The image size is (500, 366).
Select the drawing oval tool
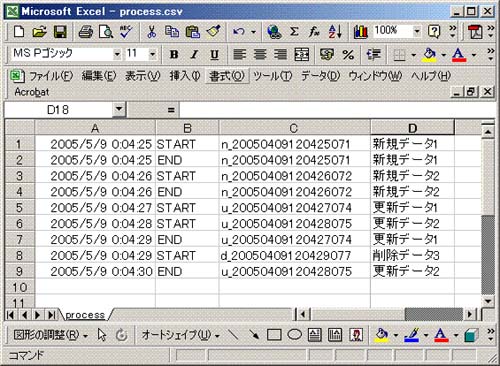(x=294, y=335)
